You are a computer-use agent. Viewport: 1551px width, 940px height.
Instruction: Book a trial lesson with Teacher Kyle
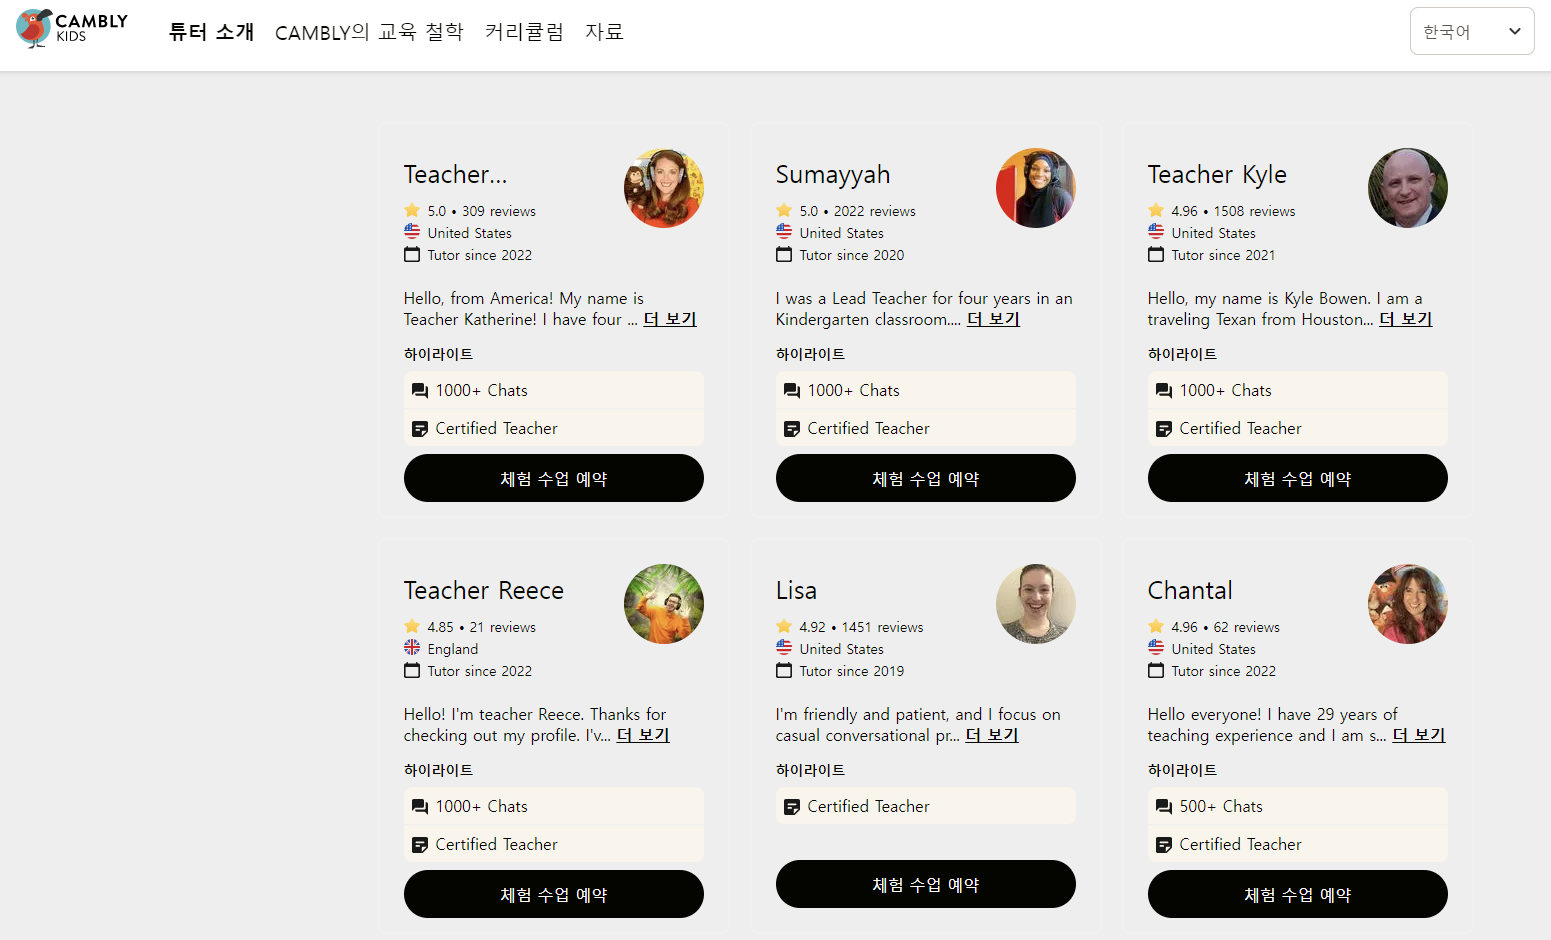pyautogui.click(x=1297, y=478)
